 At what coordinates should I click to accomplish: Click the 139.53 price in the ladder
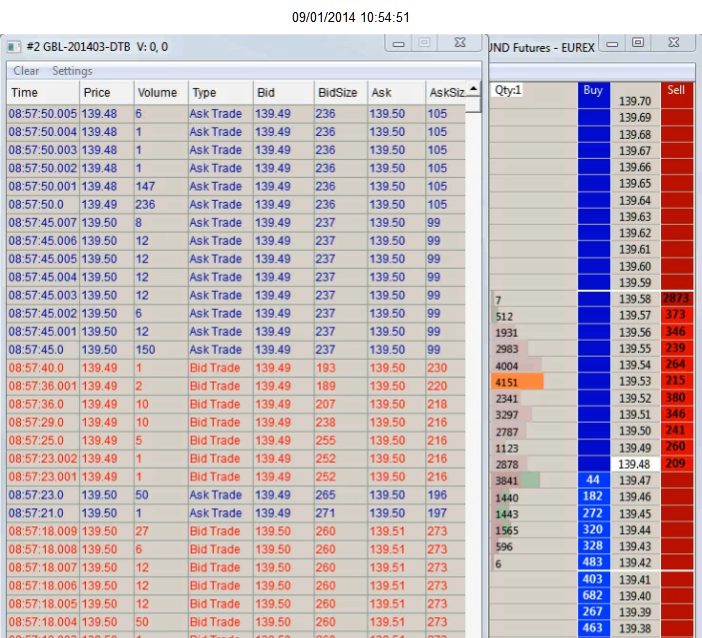(x=635, y=381)
